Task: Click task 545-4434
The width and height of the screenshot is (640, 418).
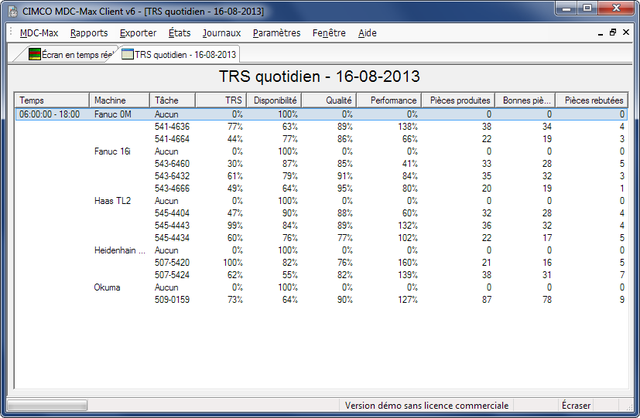Action: point(172,238)
